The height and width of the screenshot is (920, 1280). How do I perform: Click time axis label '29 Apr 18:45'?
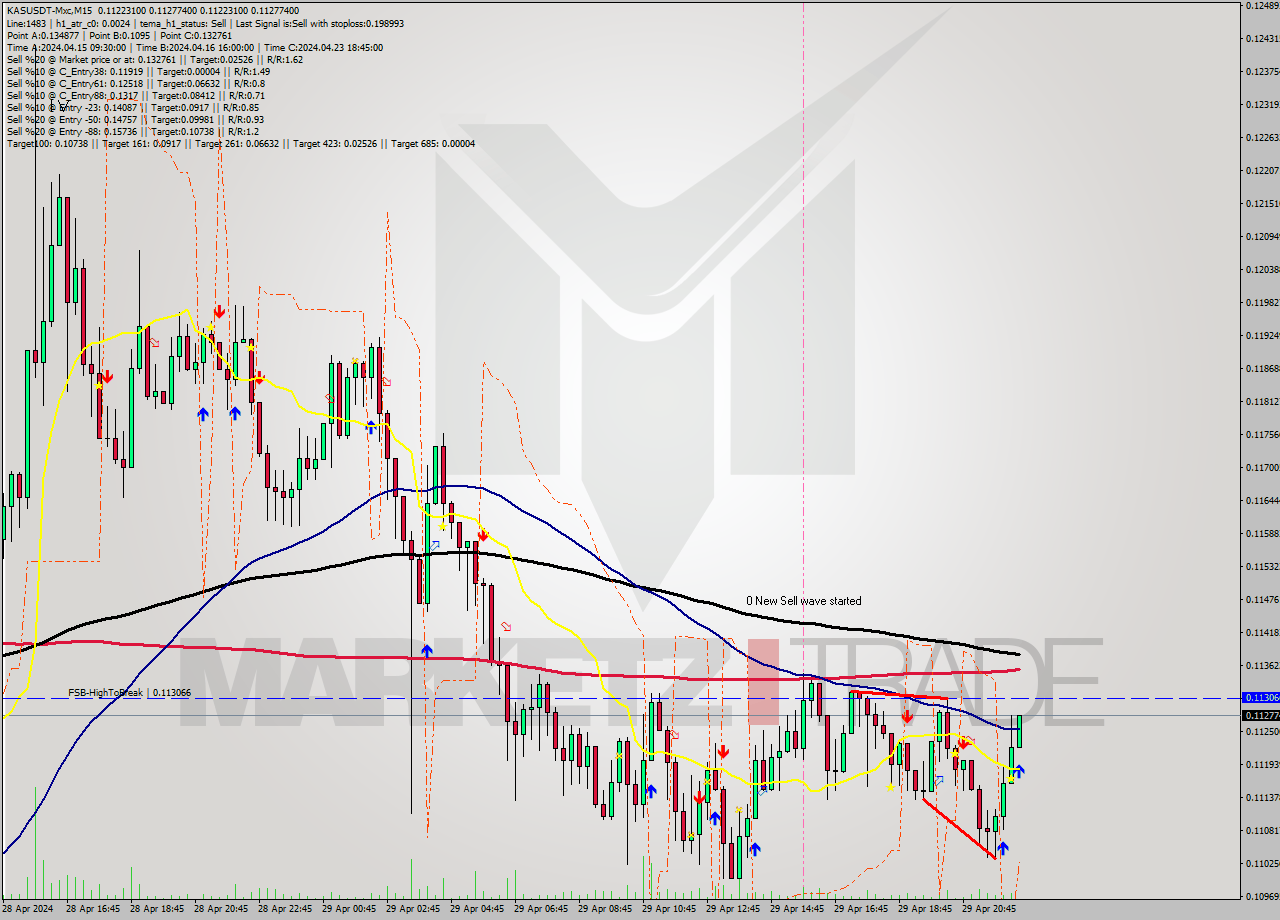tap(924, 909)
